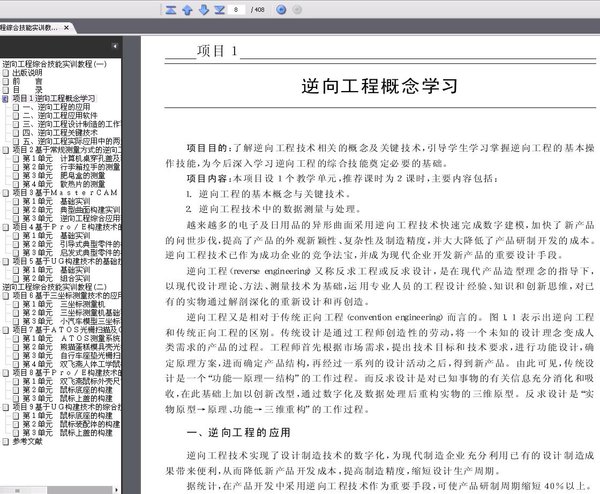Open bookmark 第3单元 自行车座垫光栅扫

(x=72, y=355)
